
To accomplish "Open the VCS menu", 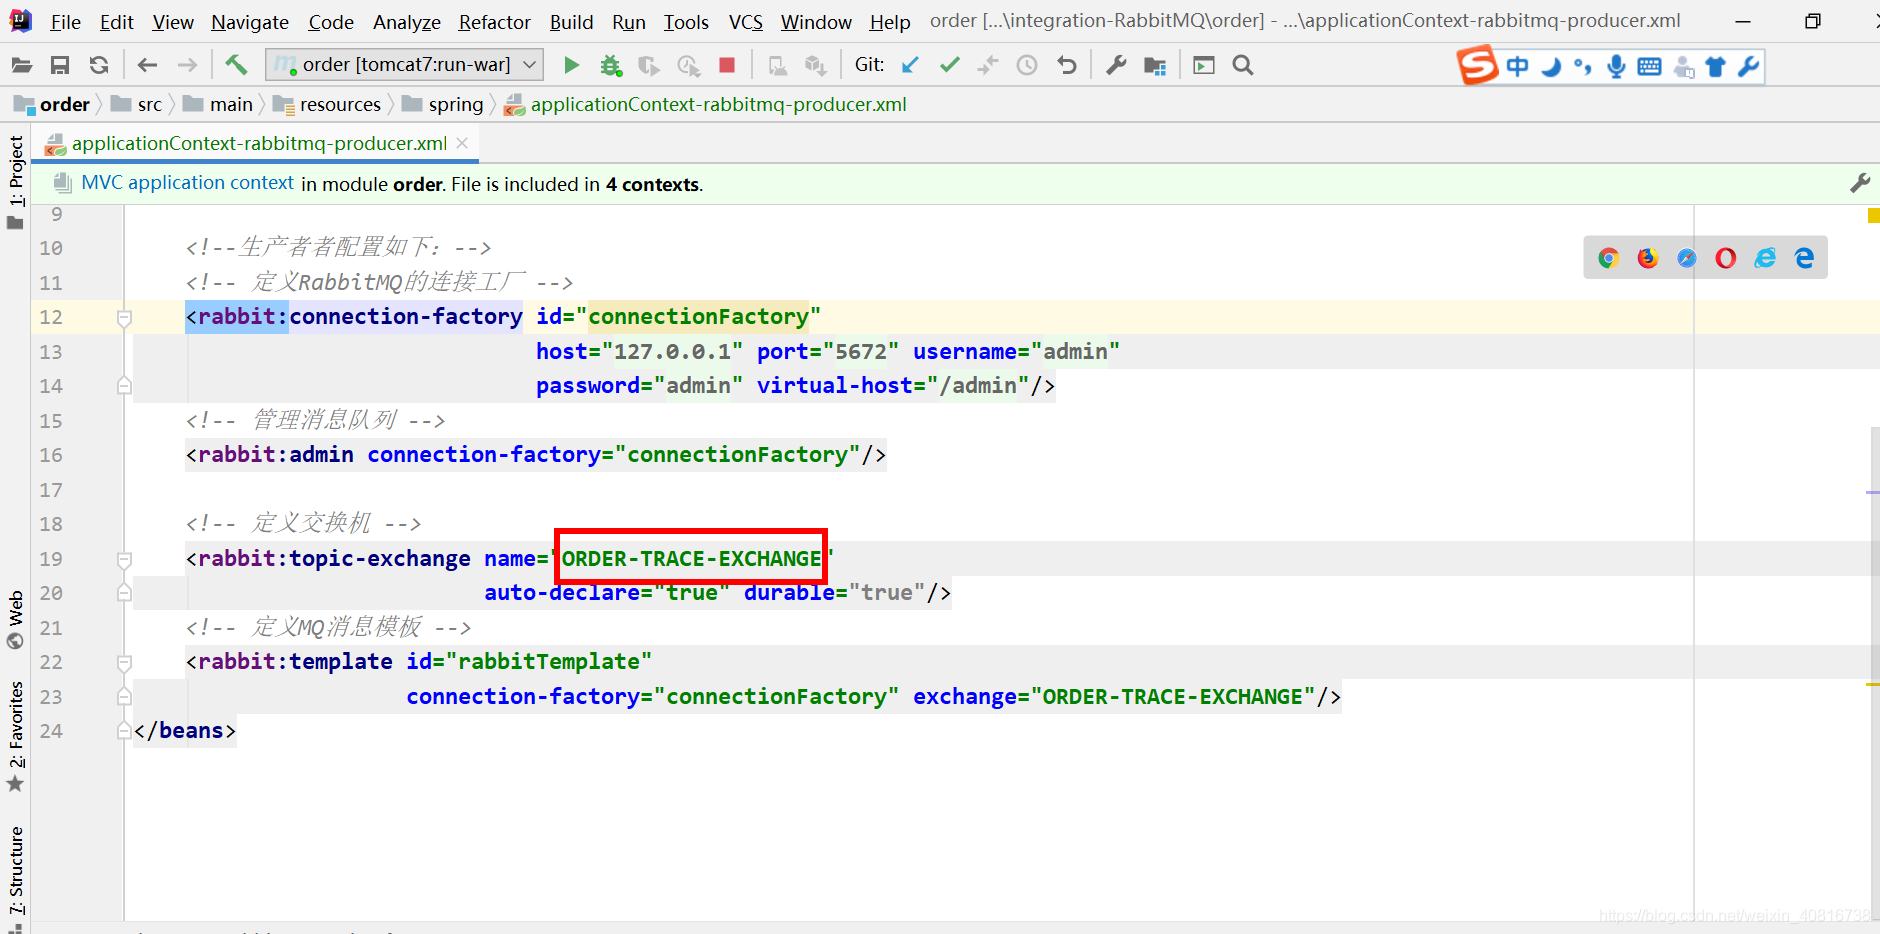I will (x=746, y=22).
